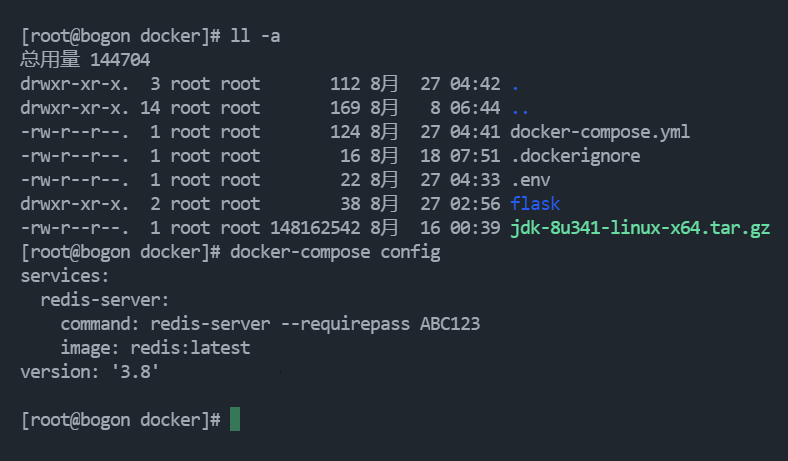Viewport: 788px width, 461px height.
Task: Click the 'll -a' command text
Action: (x=255, y=36)
